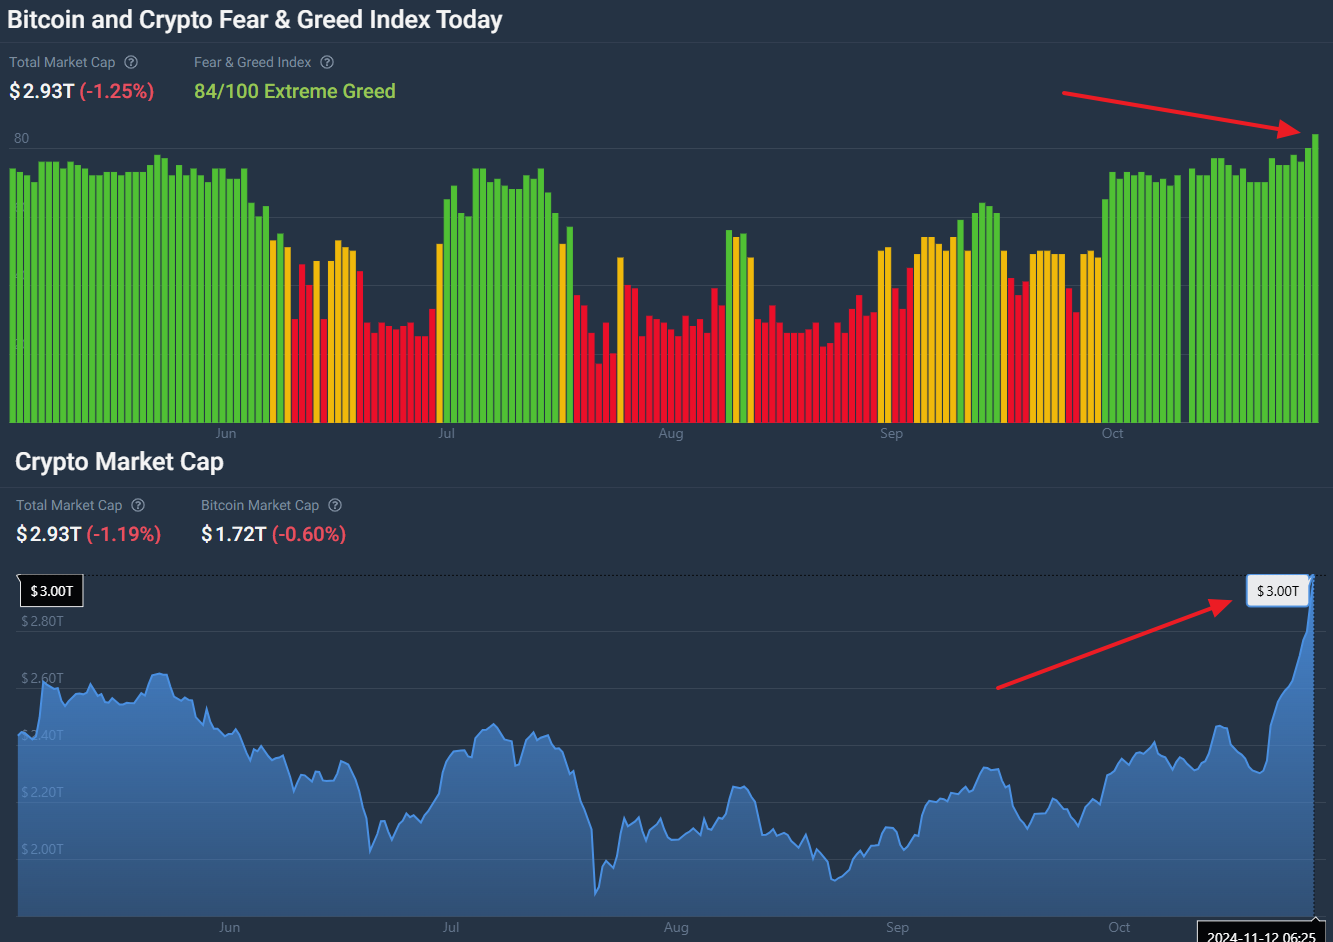Click the Oct label on Fear & Greed axis

[x=1112, y=433]
